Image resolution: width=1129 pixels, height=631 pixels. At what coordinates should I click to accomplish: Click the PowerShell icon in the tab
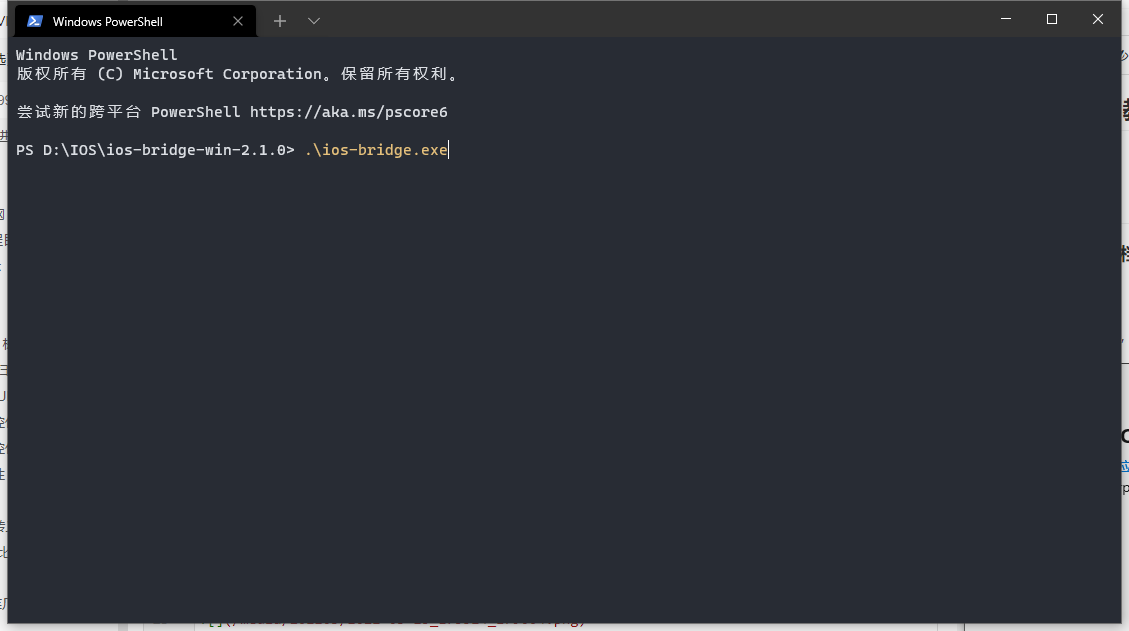pyautogui.click(x=35, y=22)
